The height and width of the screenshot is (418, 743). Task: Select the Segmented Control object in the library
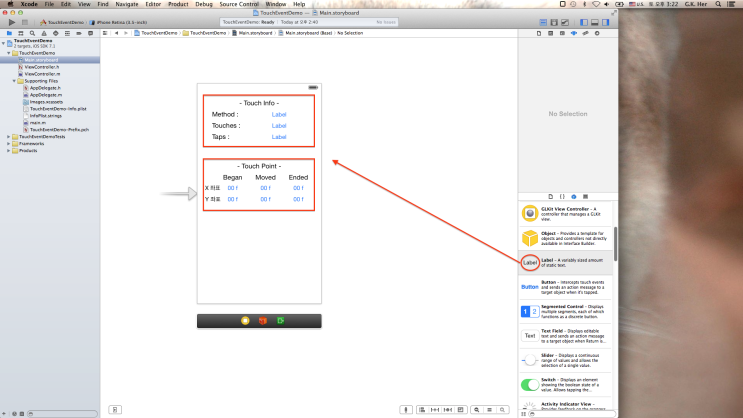click(x=565, y=311)
